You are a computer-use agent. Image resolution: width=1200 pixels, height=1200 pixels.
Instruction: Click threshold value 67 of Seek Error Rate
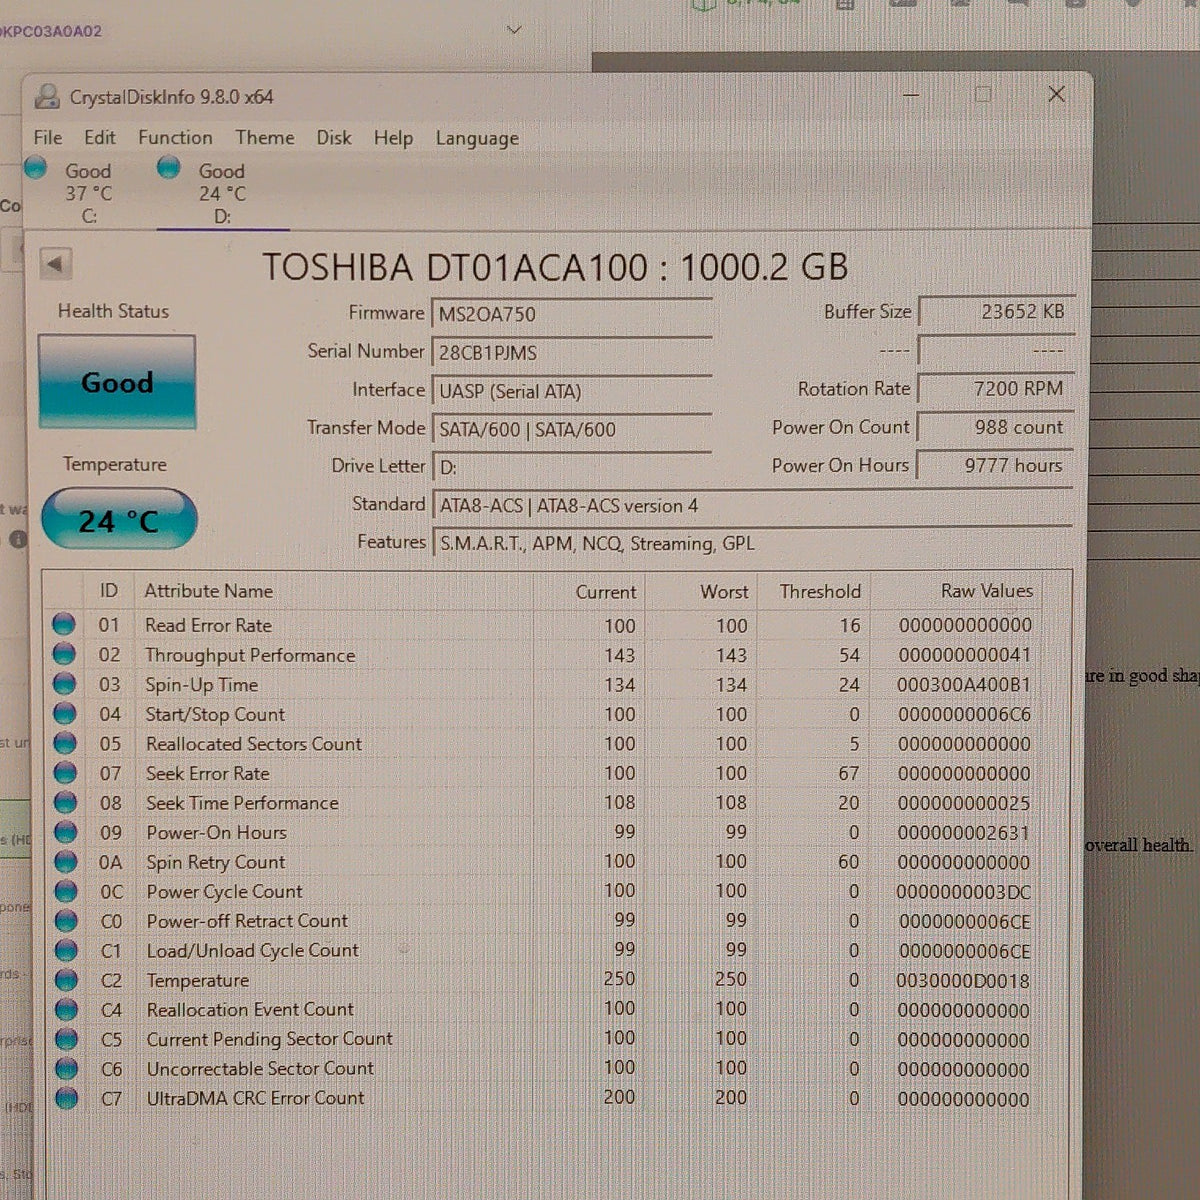point(849,774)
